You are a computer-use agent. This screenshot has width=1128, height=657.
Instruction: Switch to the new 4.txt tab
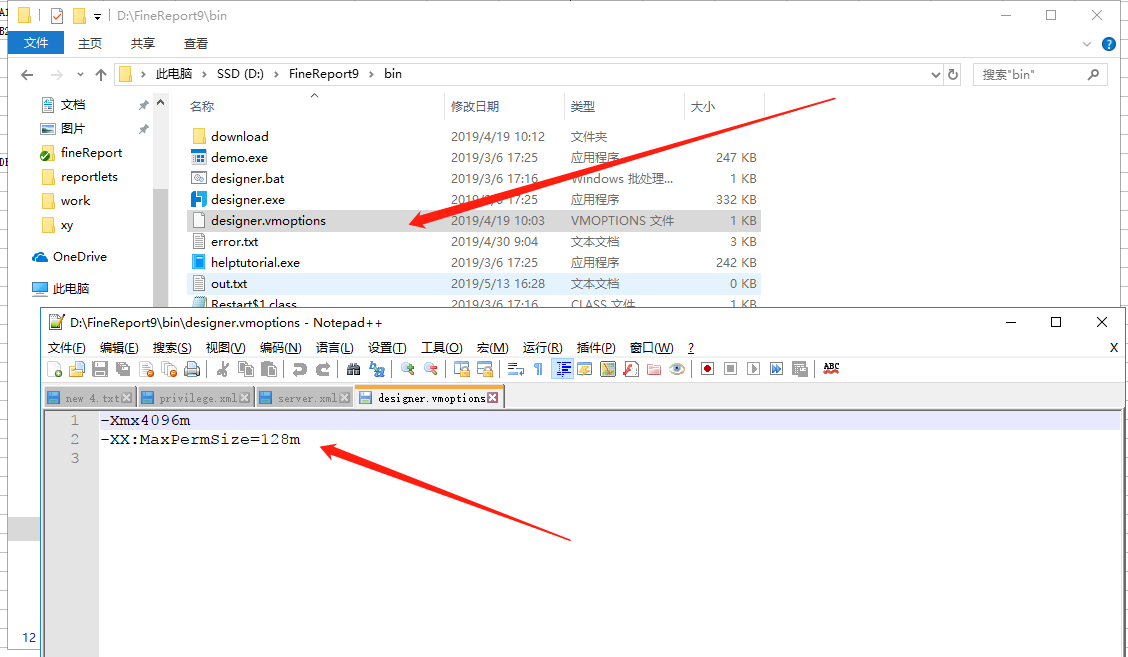pyautogui.click(x=89, y=398)
